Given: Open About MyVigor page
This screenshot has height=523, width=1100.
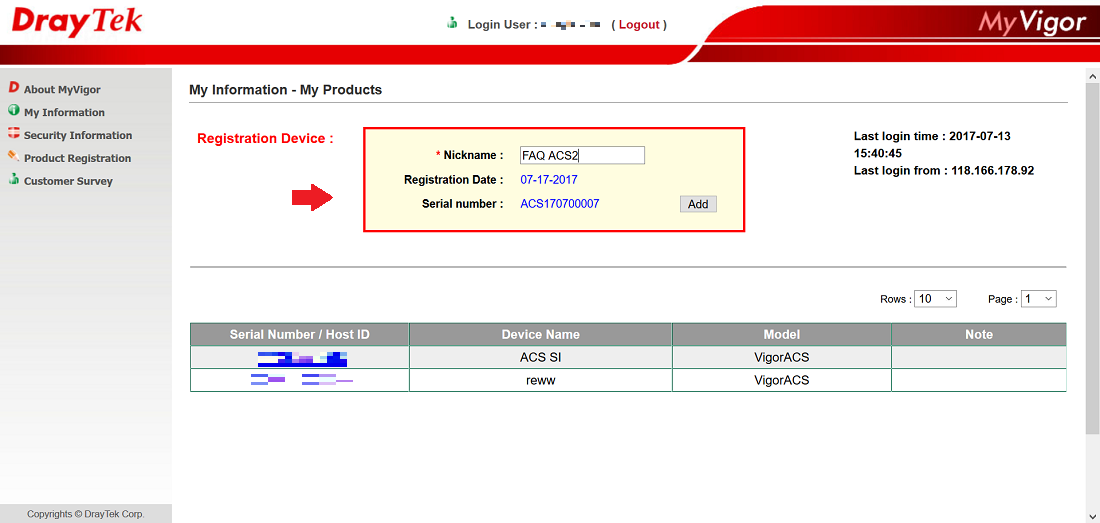Looking at the screenshot, I should pyautogui.click(x=62, y=90).
